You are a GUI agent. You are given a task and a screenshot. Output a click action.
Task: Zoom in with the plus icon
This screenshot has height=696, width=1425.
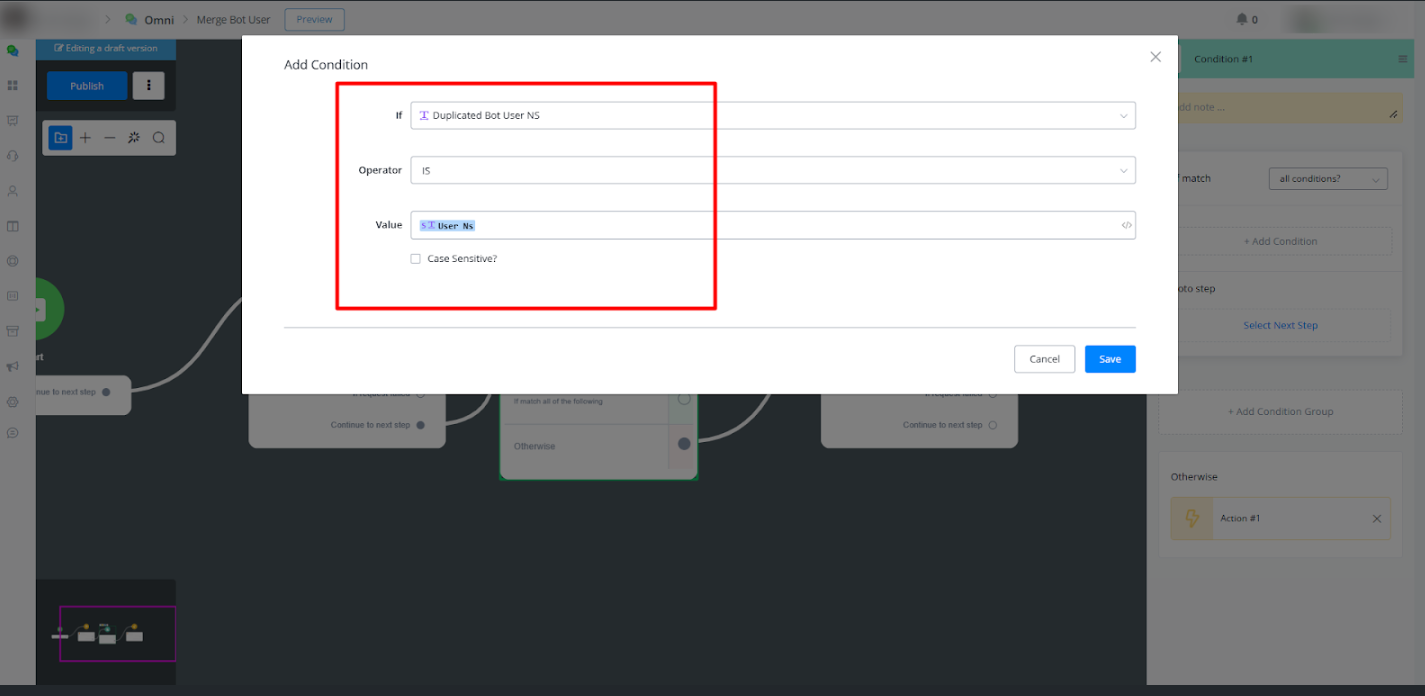tap(86, 138)
